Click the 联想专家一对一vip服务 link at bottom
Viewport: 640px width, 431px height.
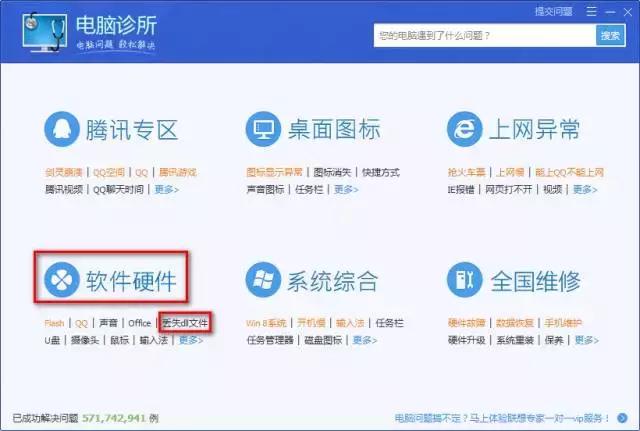[x=502, y=418]
